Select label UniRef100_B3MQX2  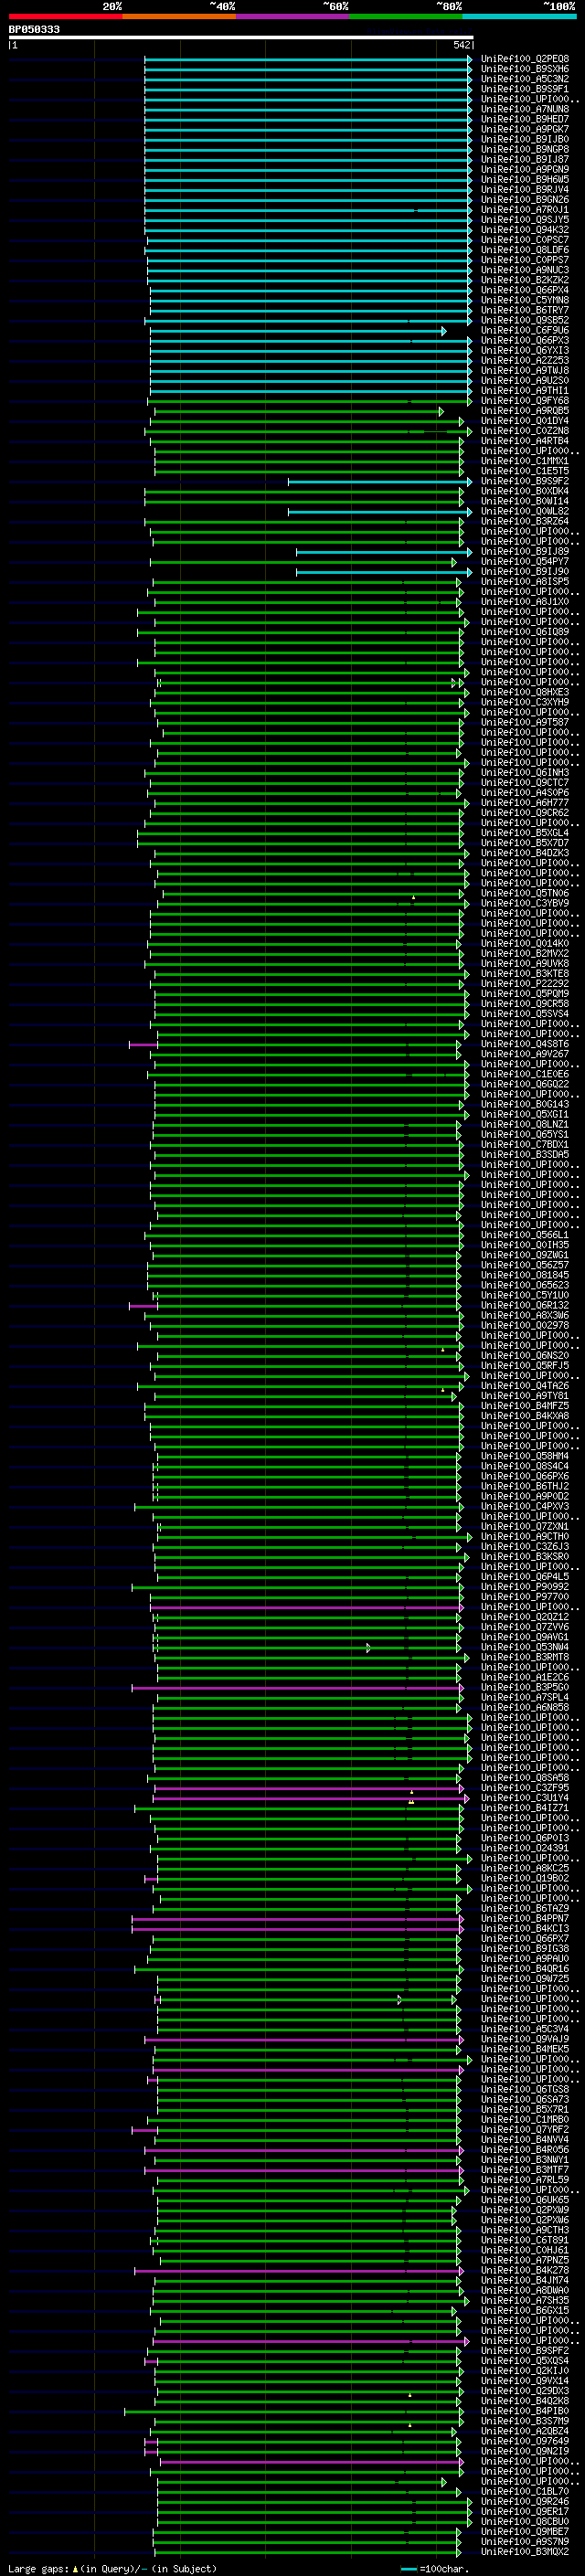525,2552
